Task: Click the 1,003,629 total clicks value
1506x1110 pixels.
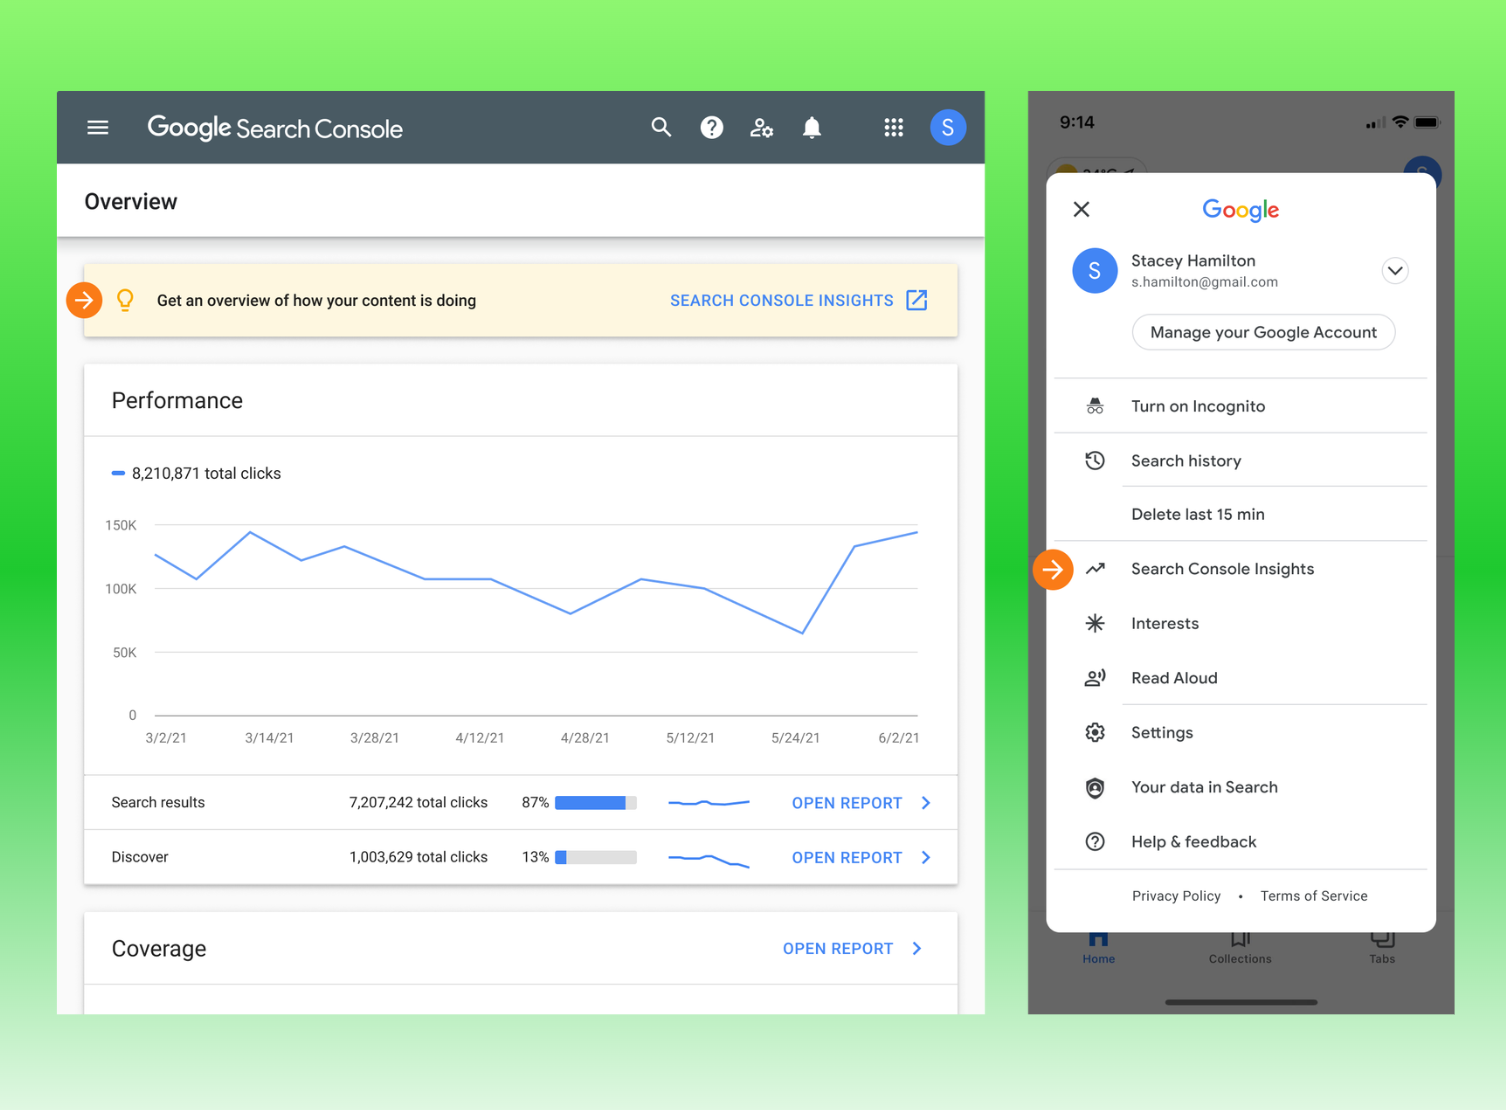Action: click(x=418, y=857)
